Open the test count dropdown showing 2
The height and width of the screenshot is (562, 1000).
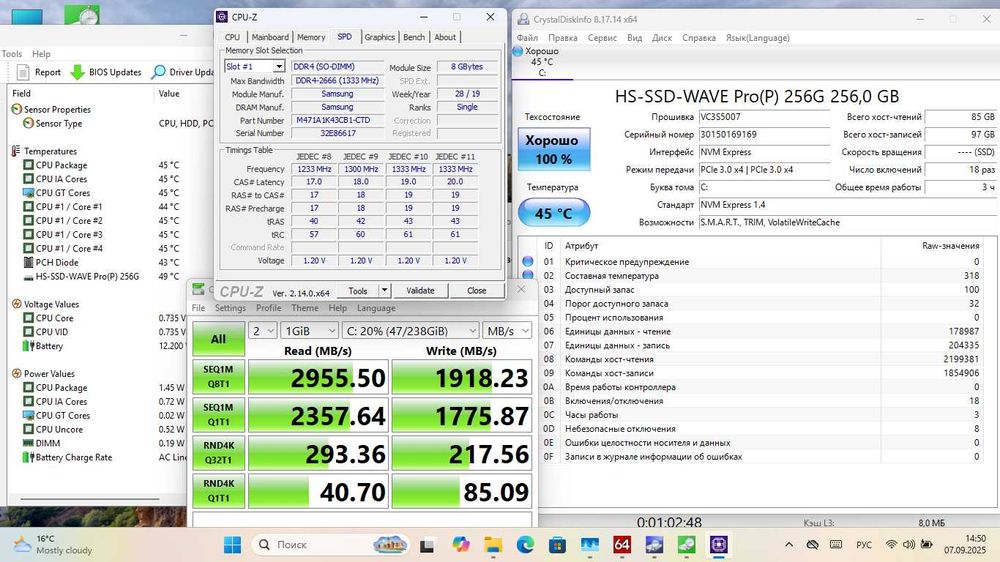click(x=262, y=331)
